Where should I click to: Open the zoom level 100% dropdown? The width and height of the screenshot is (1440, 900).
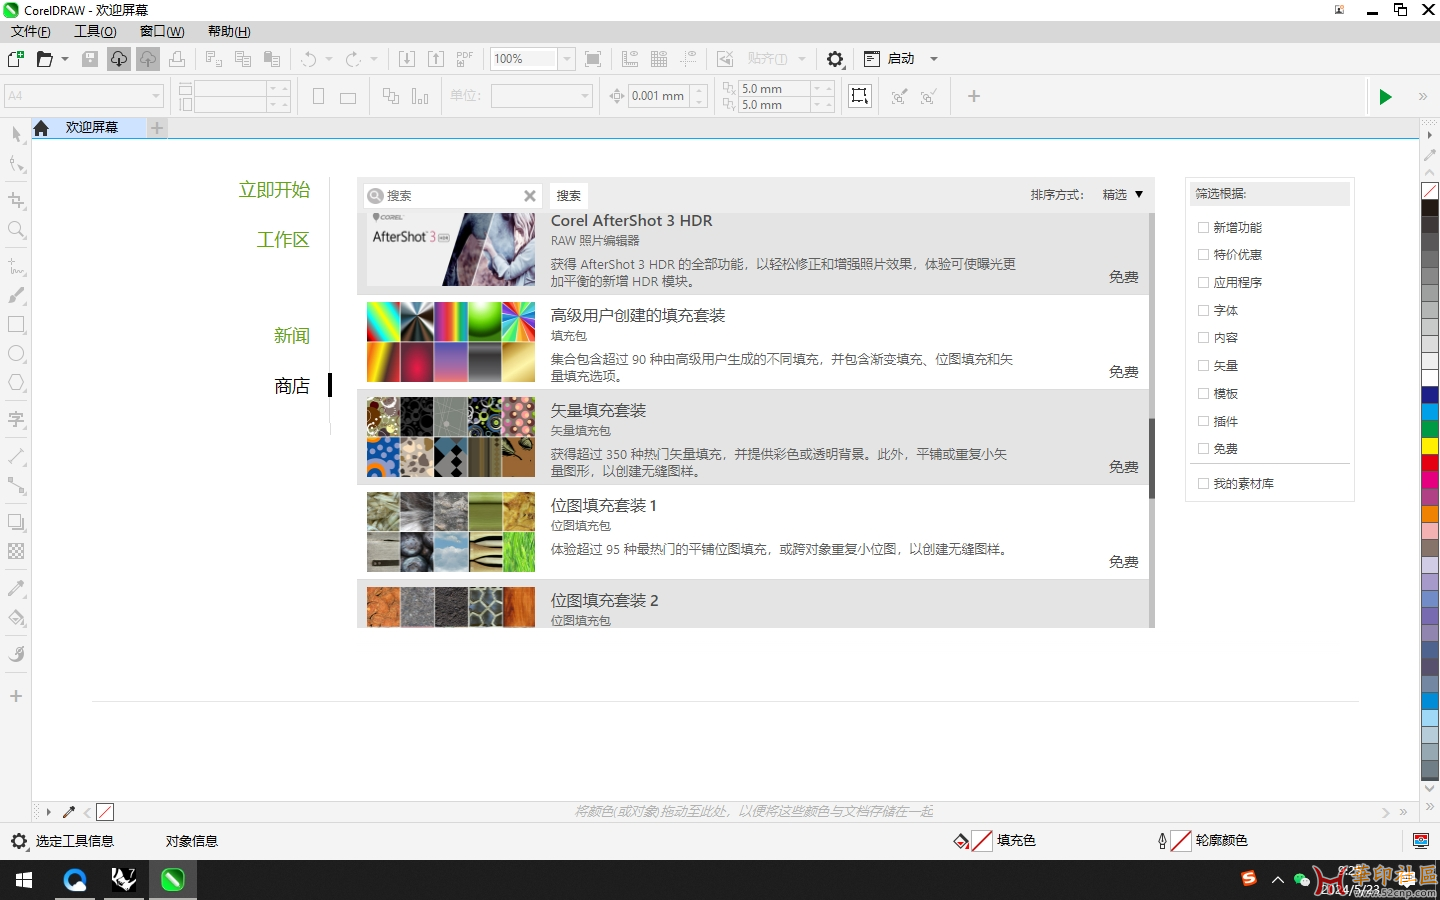tap(567, 59)
